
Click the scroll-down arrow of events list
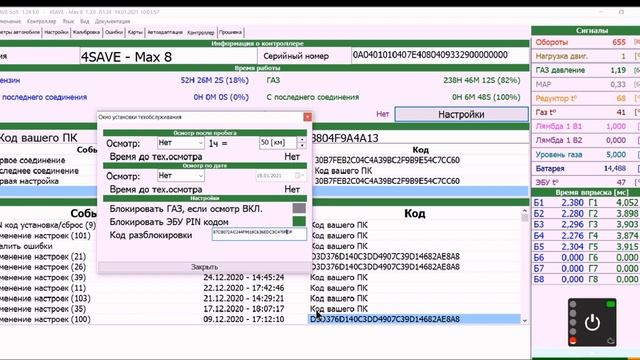point(524,320)
